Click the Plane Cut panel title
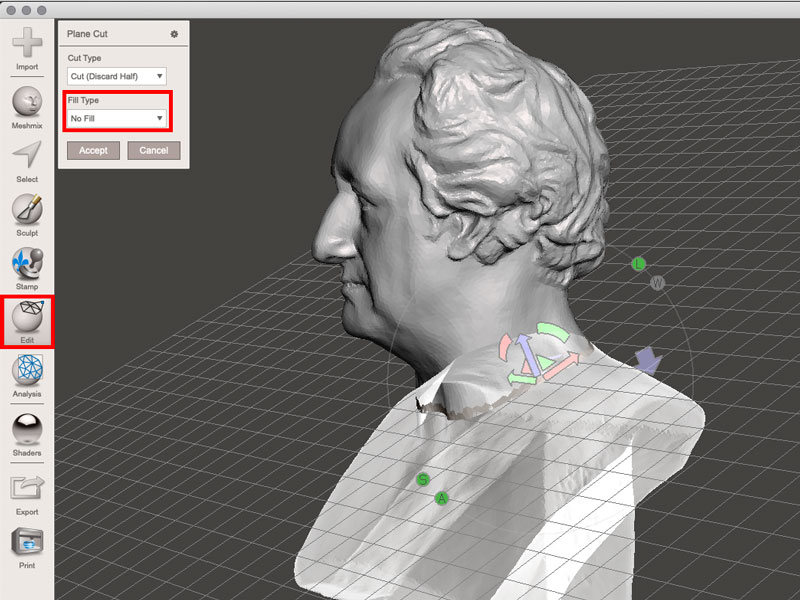The height and width of the screenshot is (600, 800). (x=87, y=34)
